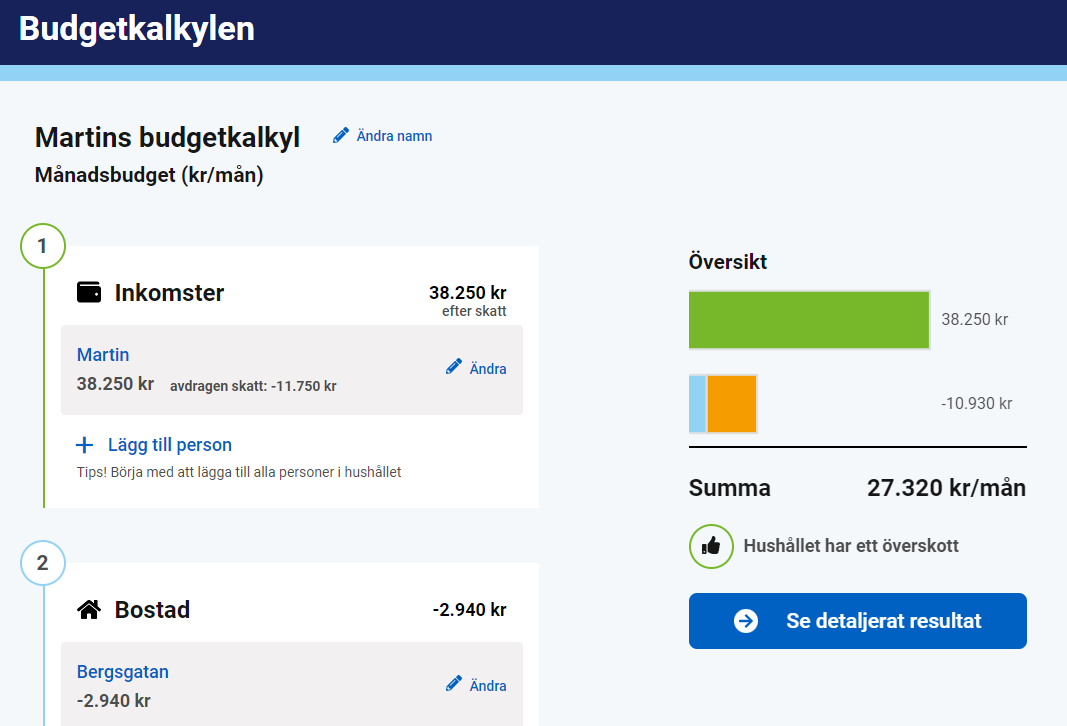1067x726 pixels.
Task: Click the house icon beside Bostad
Action: (88, 609)
